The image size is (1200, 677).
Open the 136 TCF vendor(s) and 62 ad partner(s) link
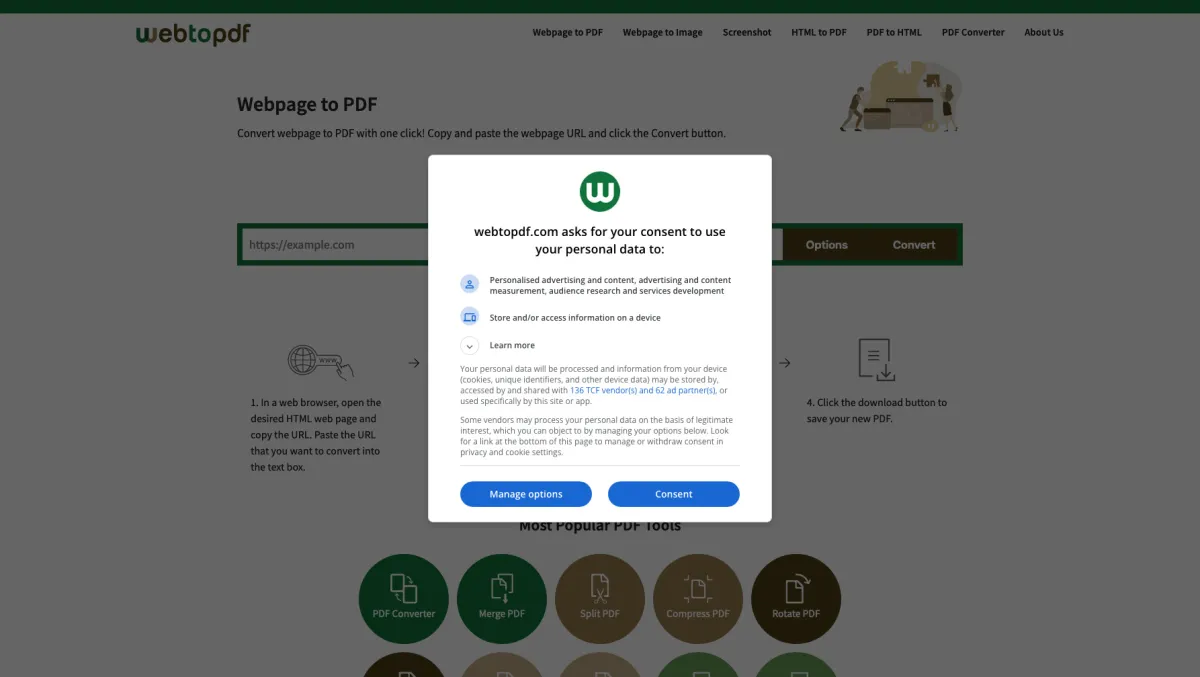[x=643, y=390]
